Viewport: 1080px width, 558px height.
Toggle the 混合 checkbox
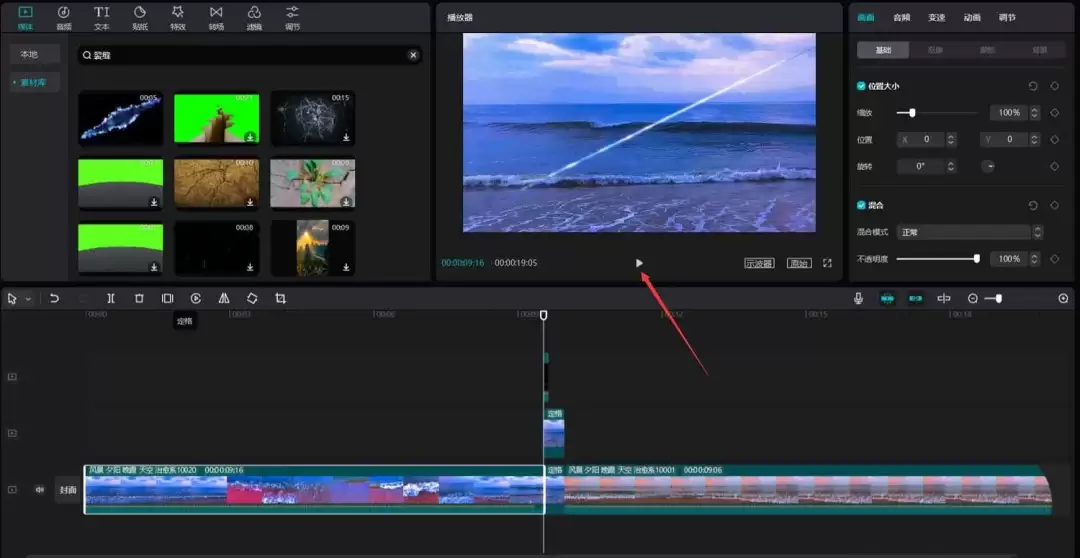(862, 205)
